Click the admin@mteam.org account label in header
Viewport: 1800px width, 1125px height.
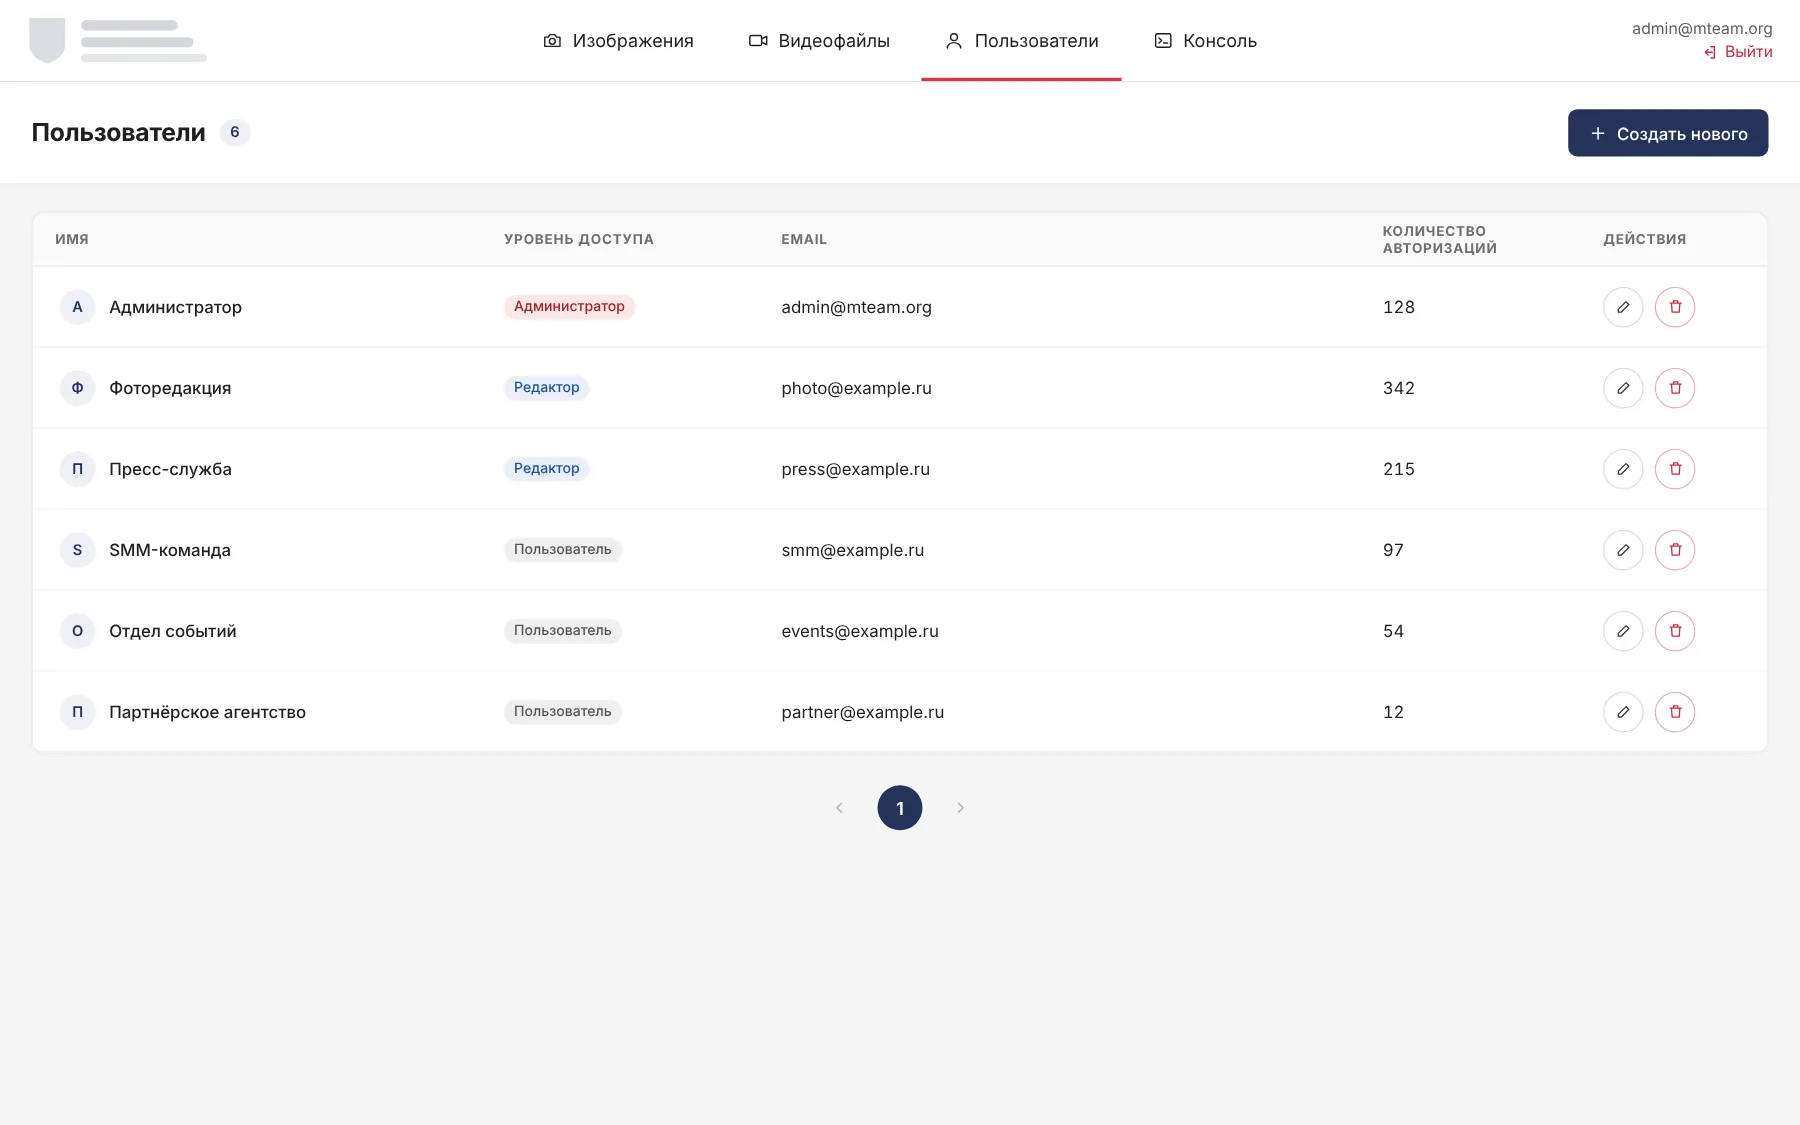(x=1702, y=28)
